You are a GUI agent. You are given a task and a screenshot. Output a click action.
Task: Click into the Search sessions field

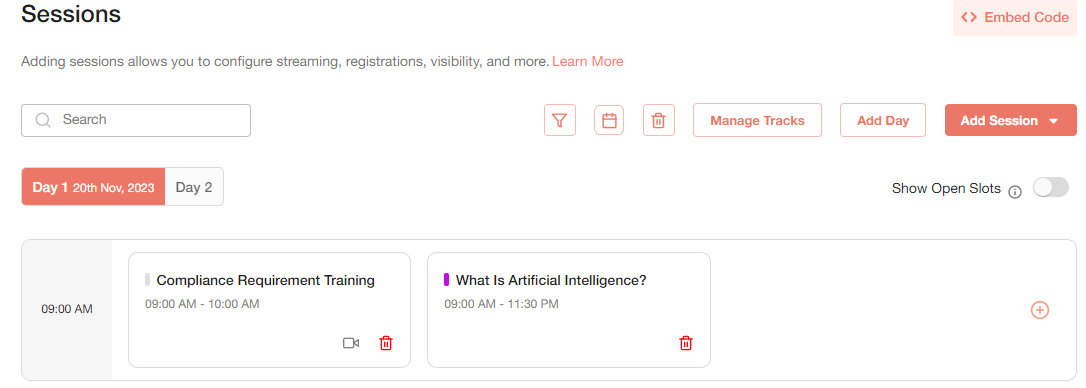(136, 121)
